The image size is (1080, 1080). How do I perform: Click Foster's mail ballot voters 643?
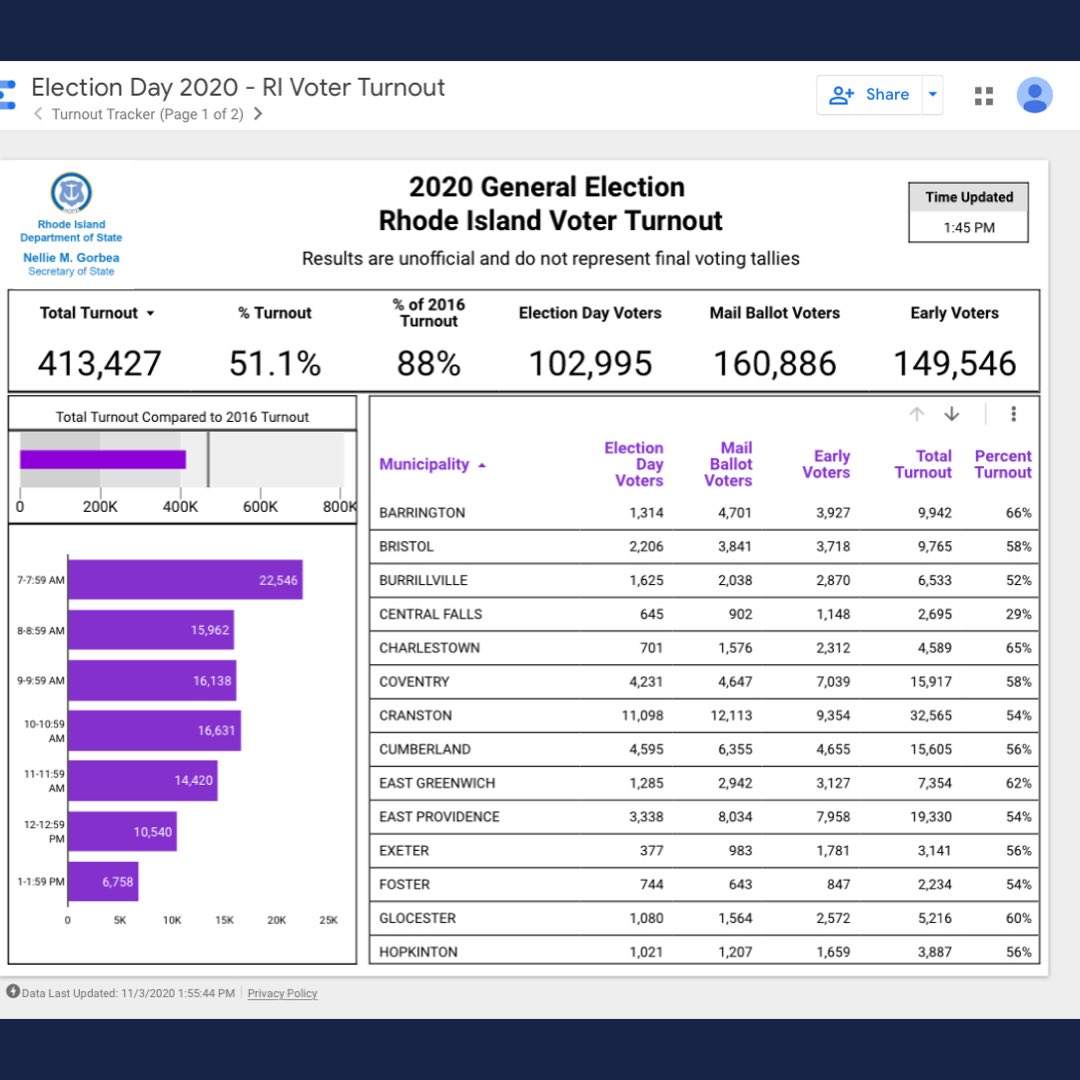click(x=740, y=884)
